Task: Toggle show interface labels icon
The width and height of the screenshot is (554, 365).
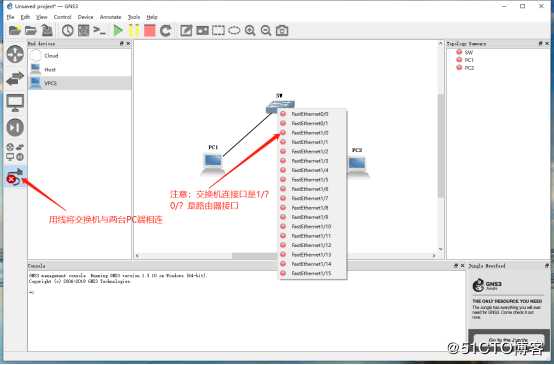Action: click(83, 31)
